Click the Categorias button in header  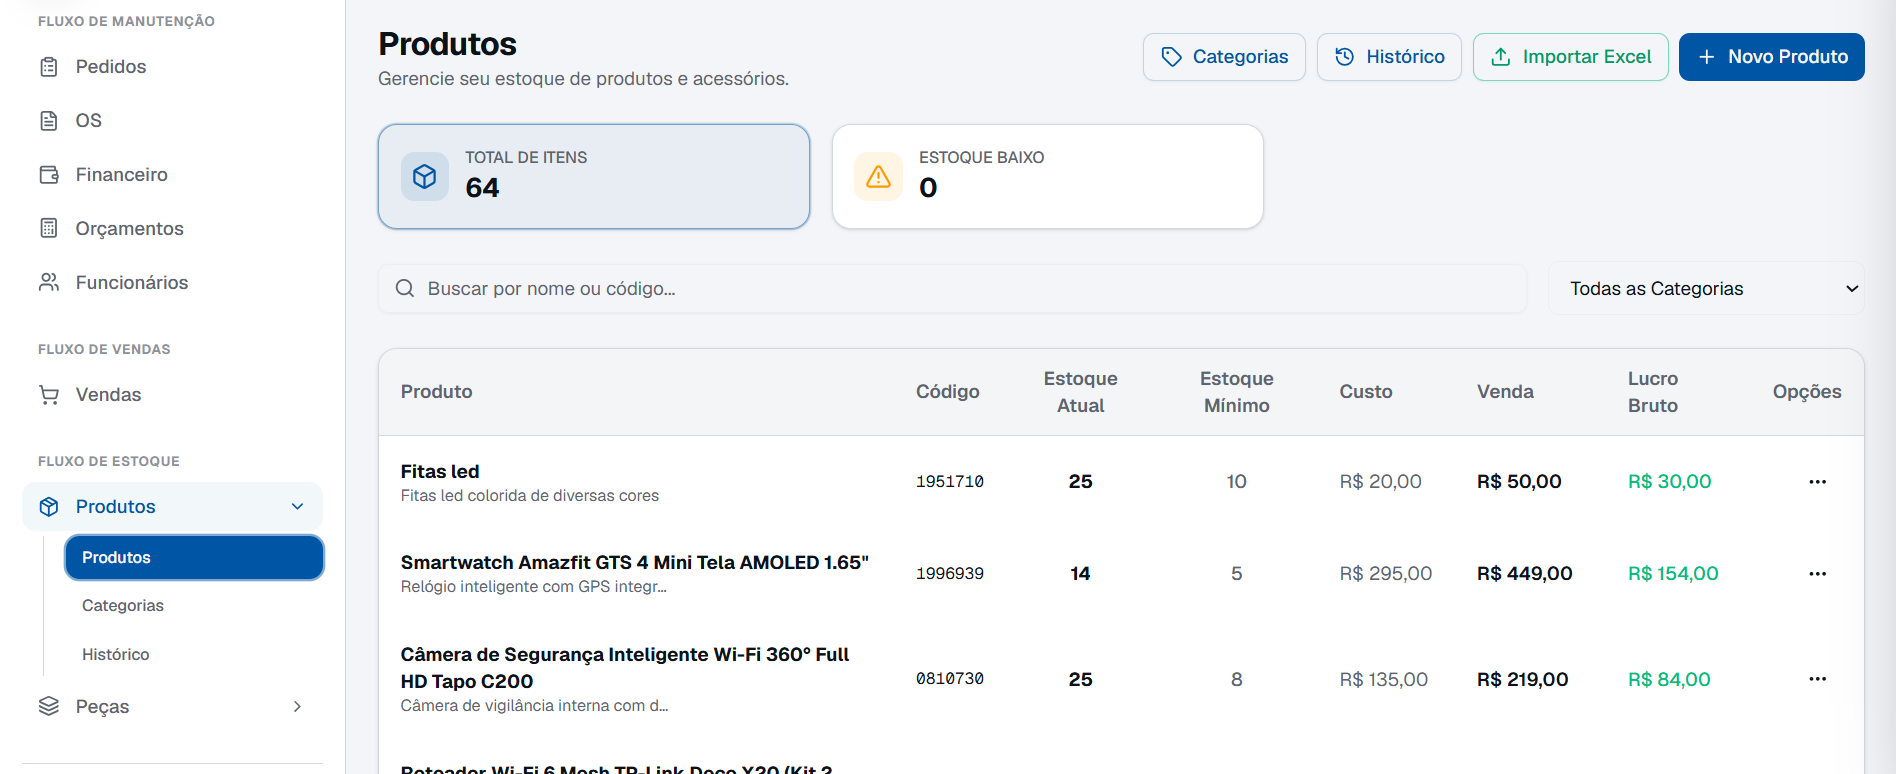[1224, 57]
